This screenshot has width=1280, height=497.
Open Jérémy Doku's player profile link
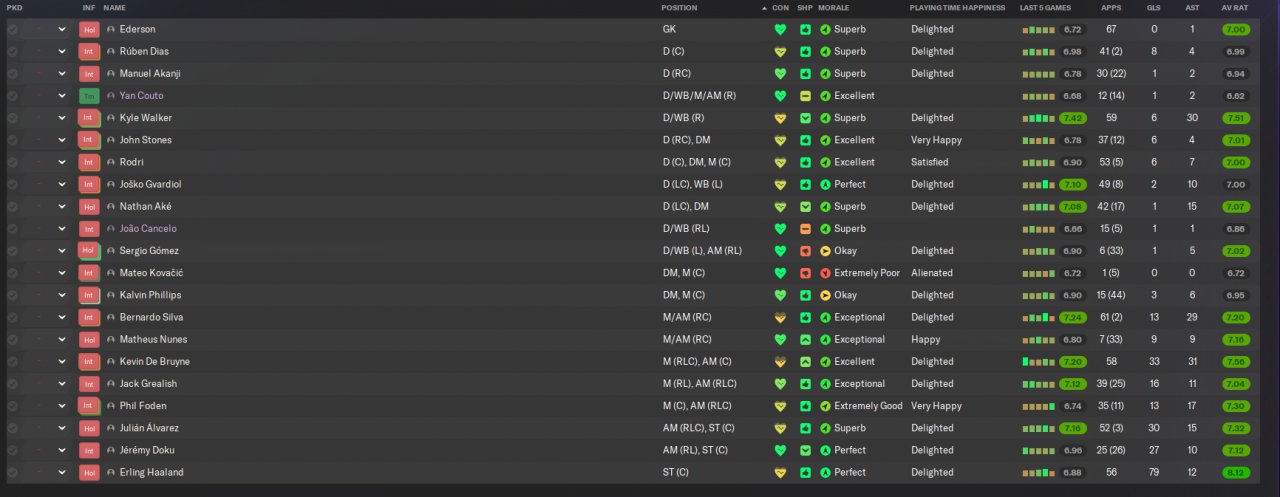(147, 450)
